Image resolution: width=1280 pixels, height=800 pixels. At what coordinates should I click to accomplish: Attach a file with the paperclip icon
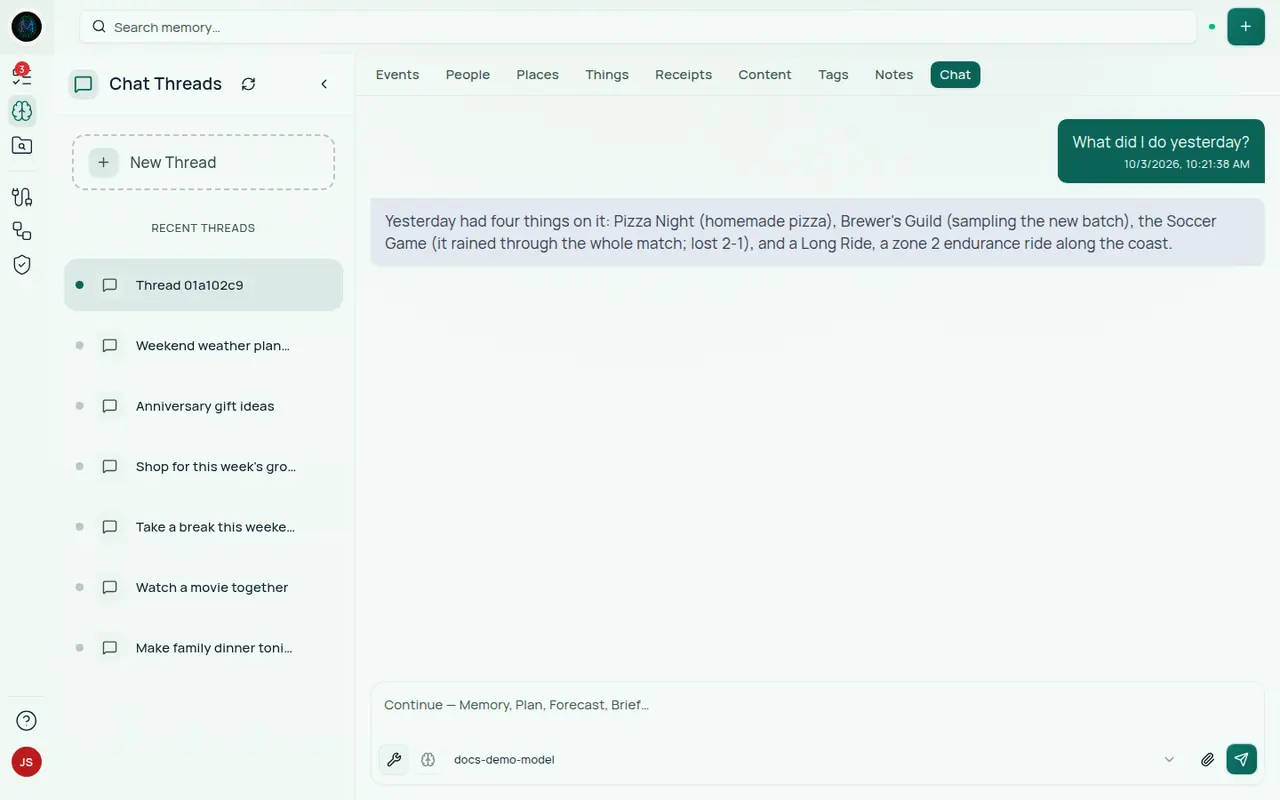tap(1207, 759)
